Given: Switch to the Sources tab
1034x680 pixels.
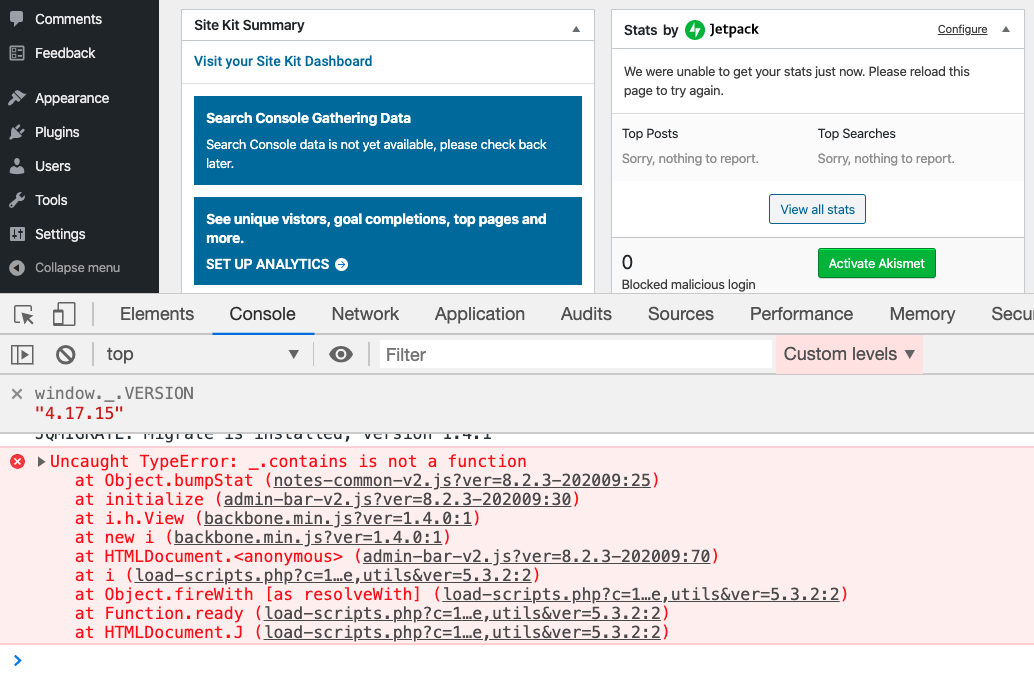Looking at the screenshot, I should pyautogui.click(x=680, y=314).
